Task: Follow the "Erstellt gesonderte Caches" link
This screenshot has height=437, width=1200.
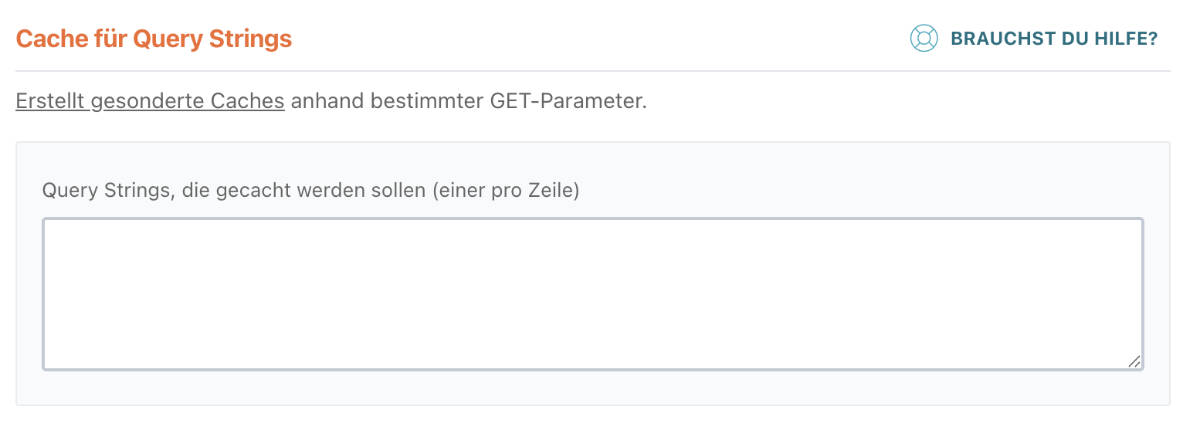Action: point(150,102)
